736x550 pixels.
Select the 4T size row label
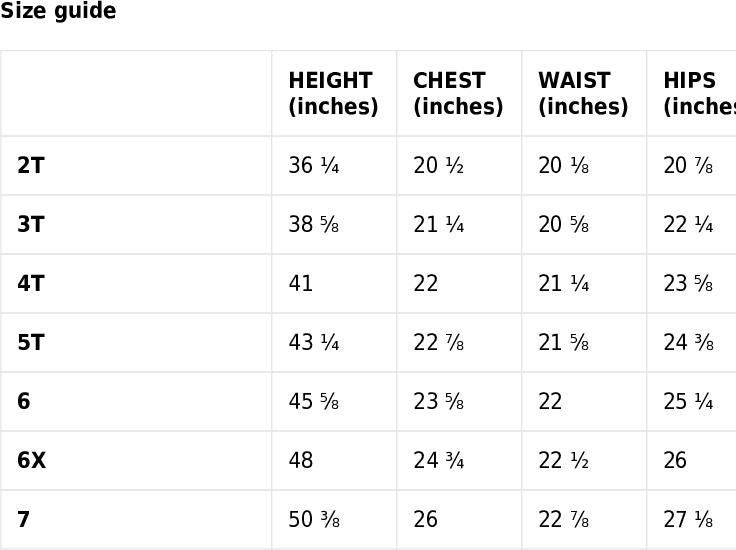31,284
